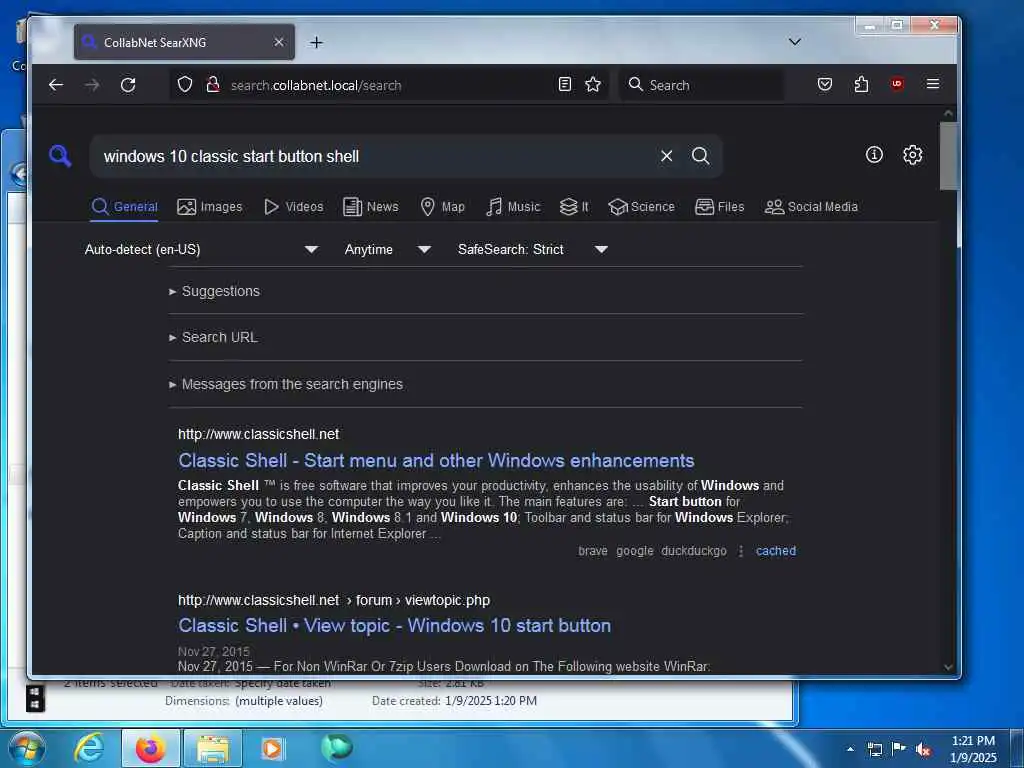The image size is (1024, 768).
Task: Click the google engine label
Action: pyautogui.click(x=635, y=551)
